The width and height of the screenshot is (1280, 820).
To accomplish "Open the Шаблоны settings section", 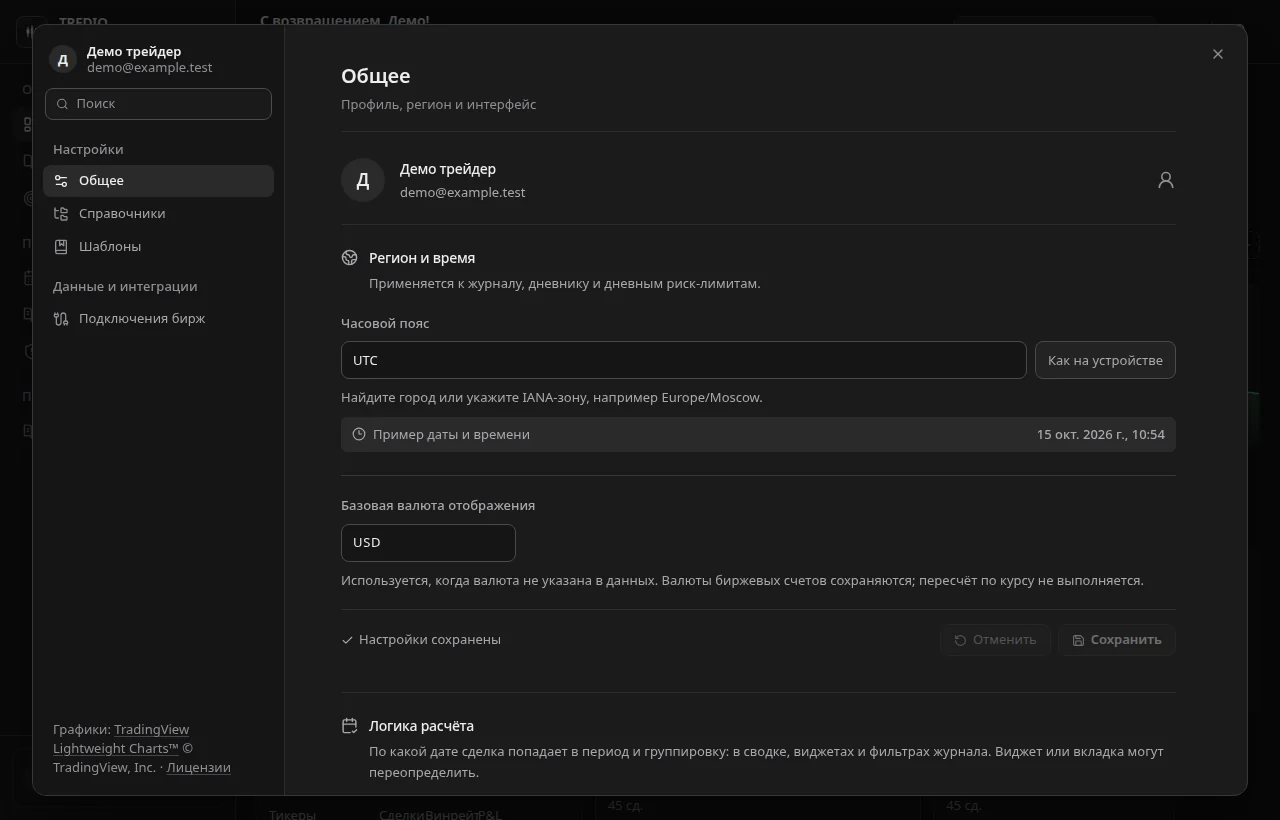I will (158, 247).
